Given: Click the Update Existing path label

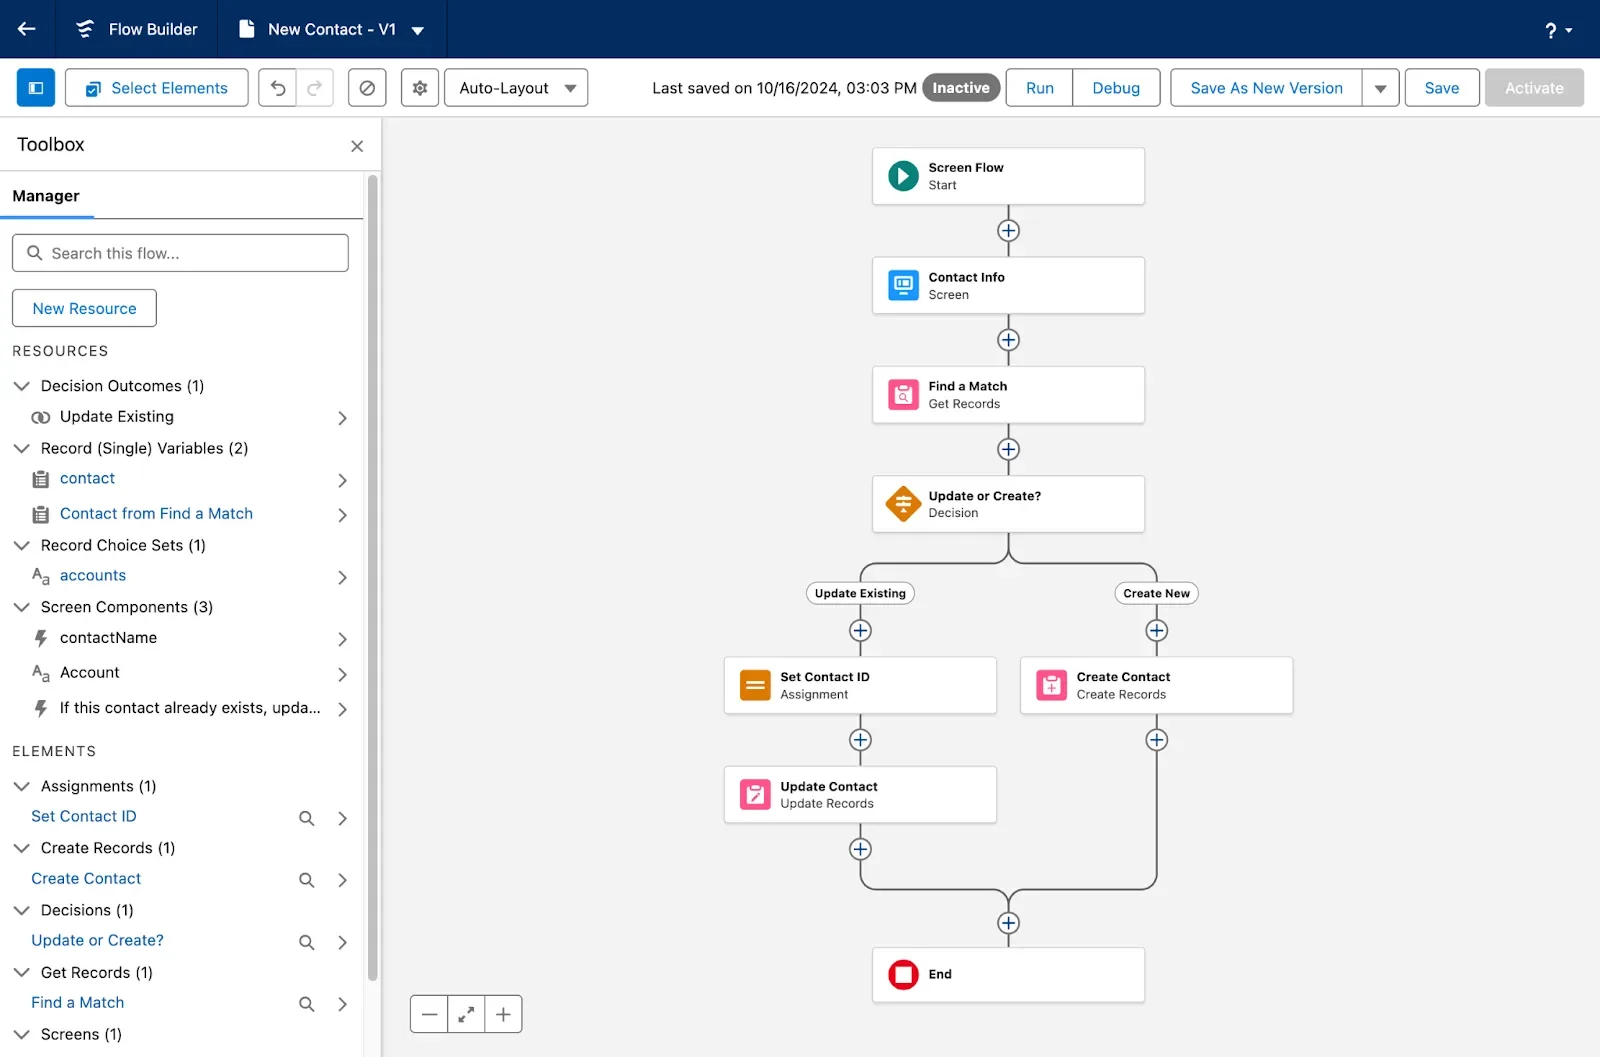Looking at the screenshot, I should click(x=860, y=593).
